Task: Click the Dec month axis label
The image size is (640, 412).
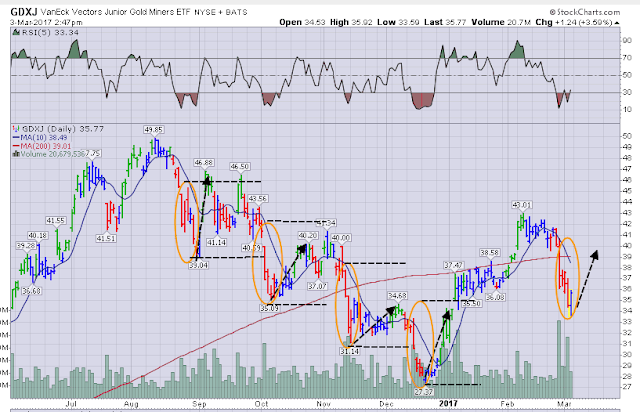Action: tap(386, 403)
